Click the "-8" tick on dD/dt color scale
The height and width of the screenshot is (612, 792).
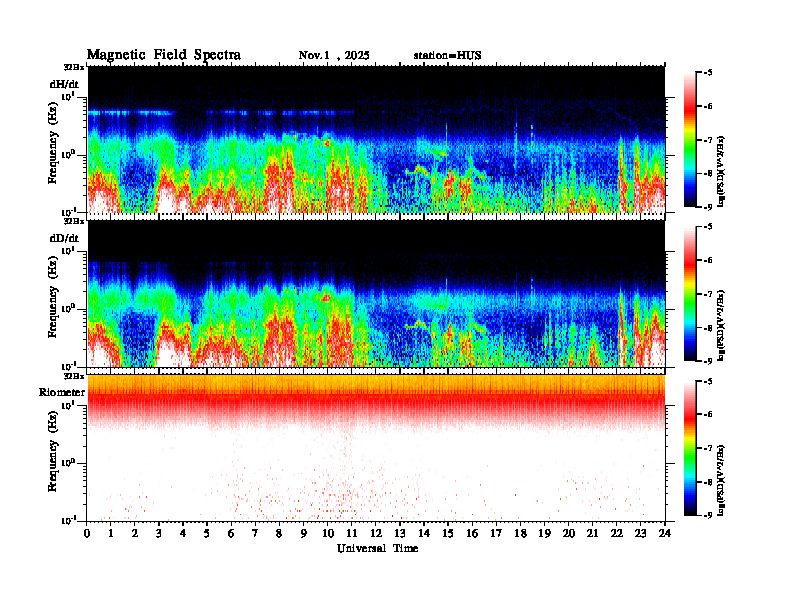(708, 328)
